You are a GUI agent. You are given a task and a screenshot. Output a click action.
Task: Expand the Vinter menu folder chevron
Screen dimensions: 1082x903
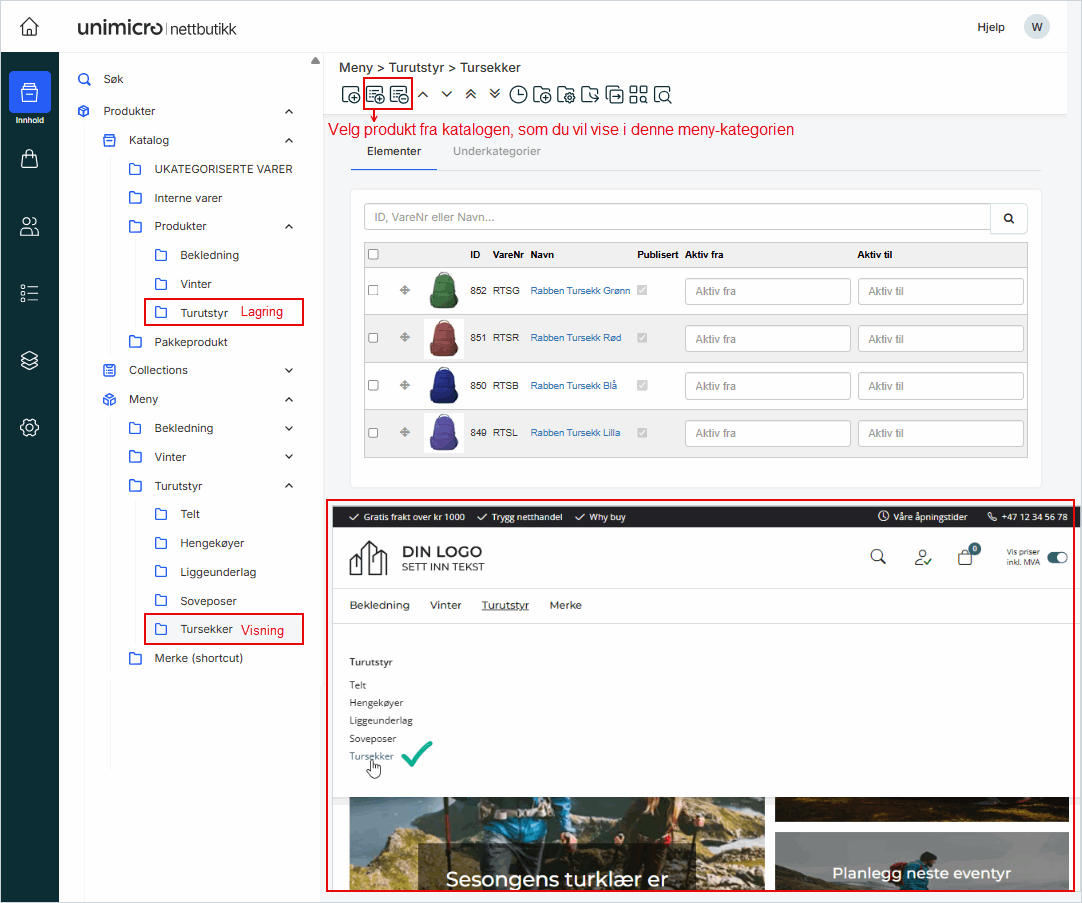[x=289, y=457]
